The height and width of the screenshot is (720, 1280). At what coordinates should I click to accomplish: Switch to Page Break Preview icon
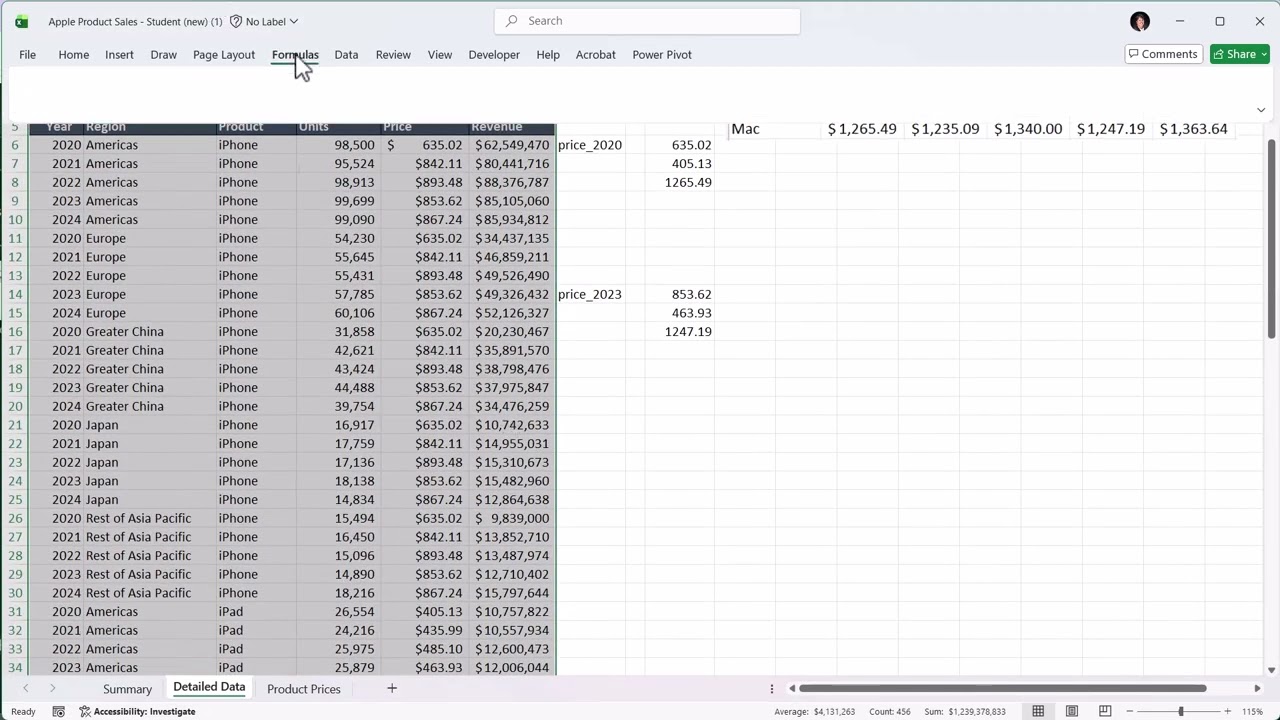click(x=1105, y=711)
